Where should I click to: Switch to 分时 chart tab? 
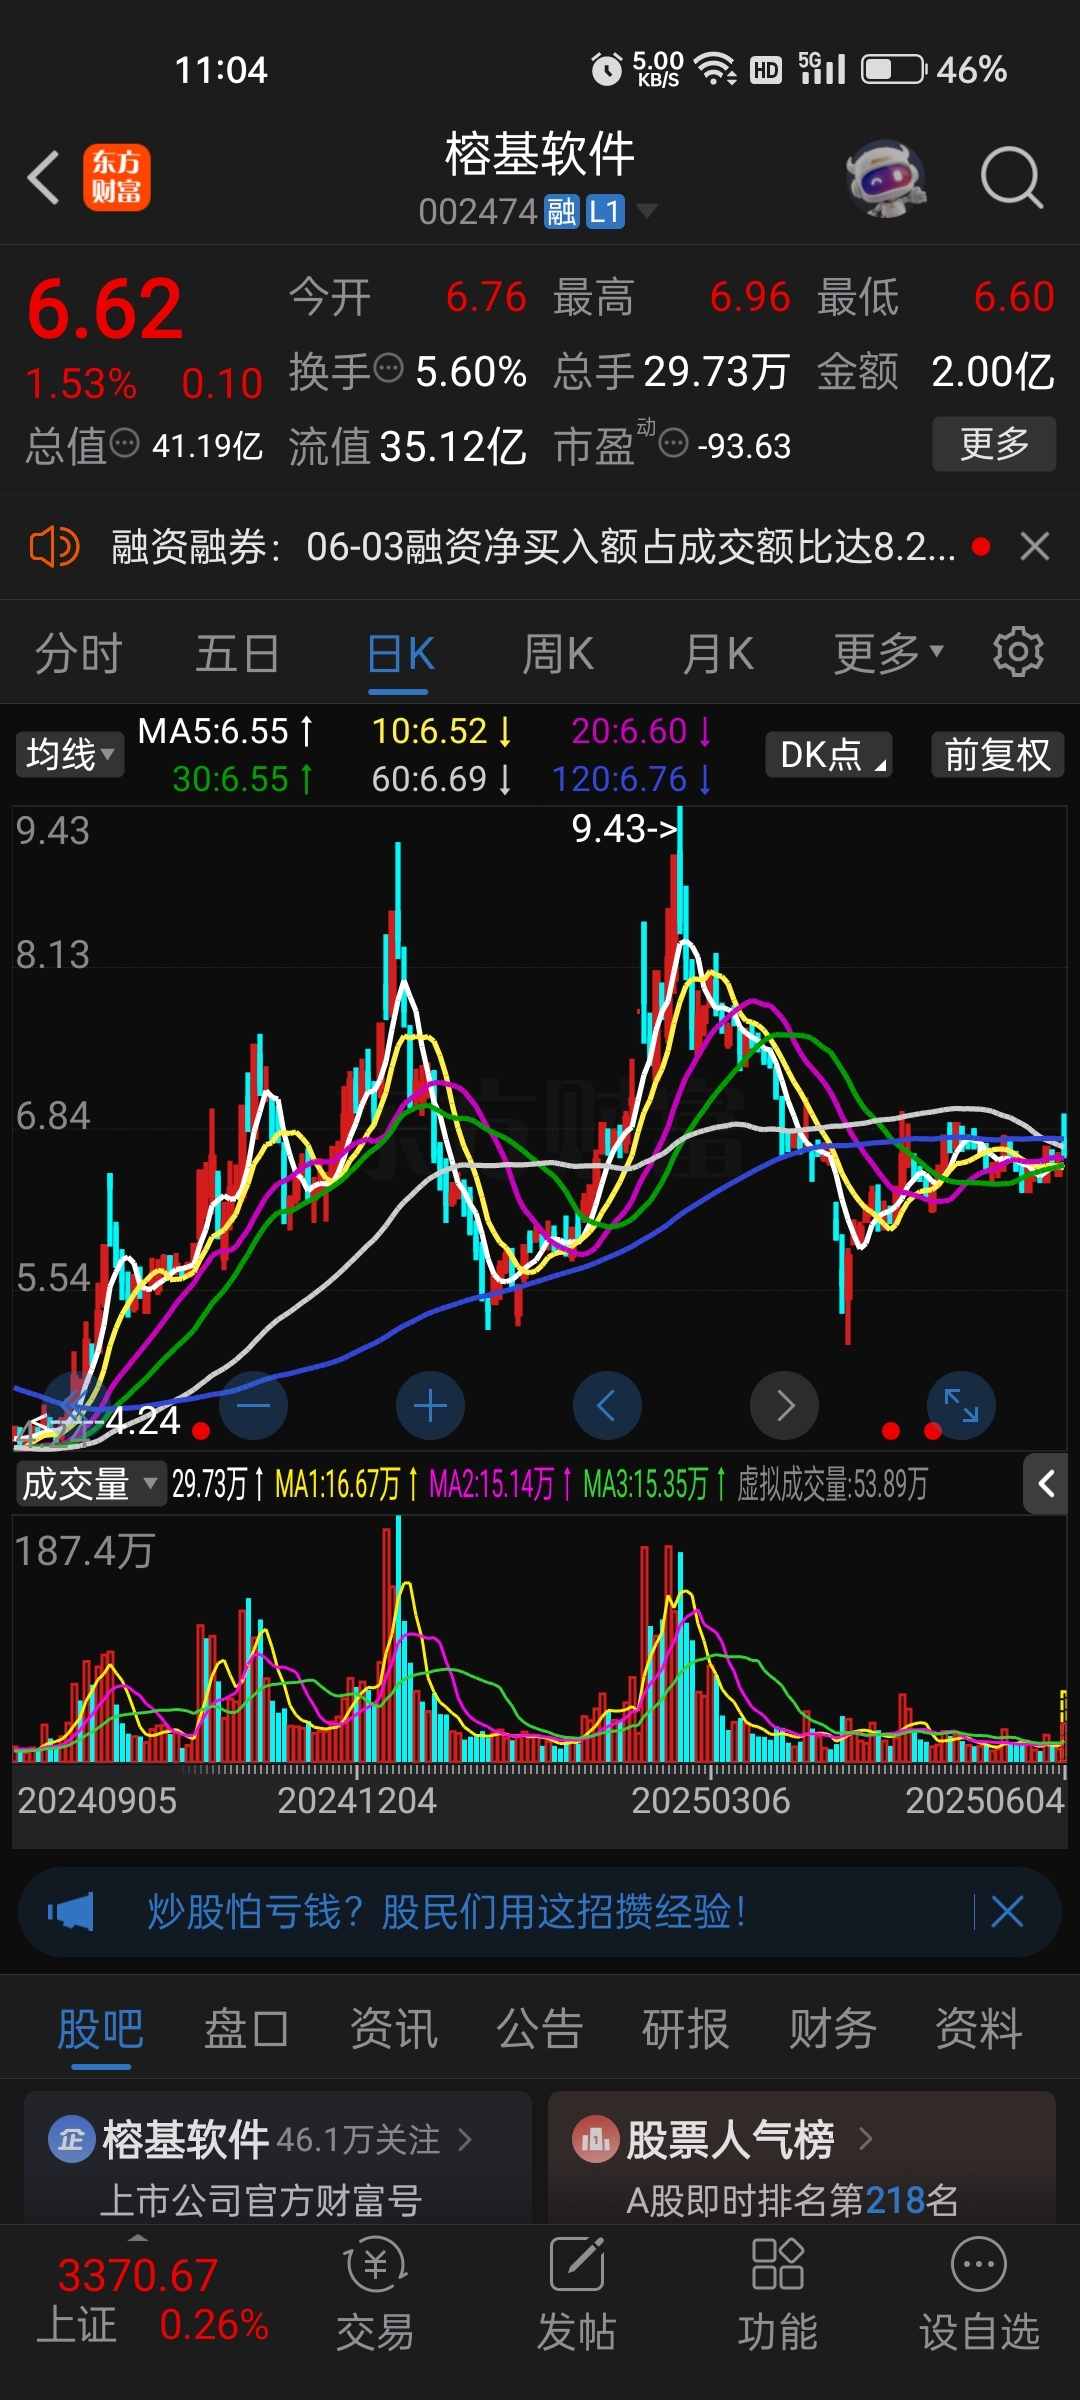click(x=78, y=654)
